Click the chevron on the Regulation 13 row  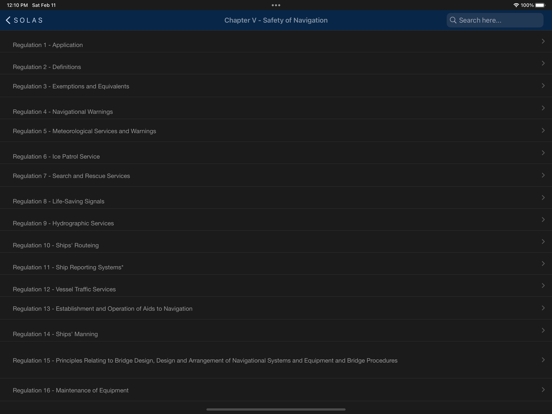(x=543, y=308)
